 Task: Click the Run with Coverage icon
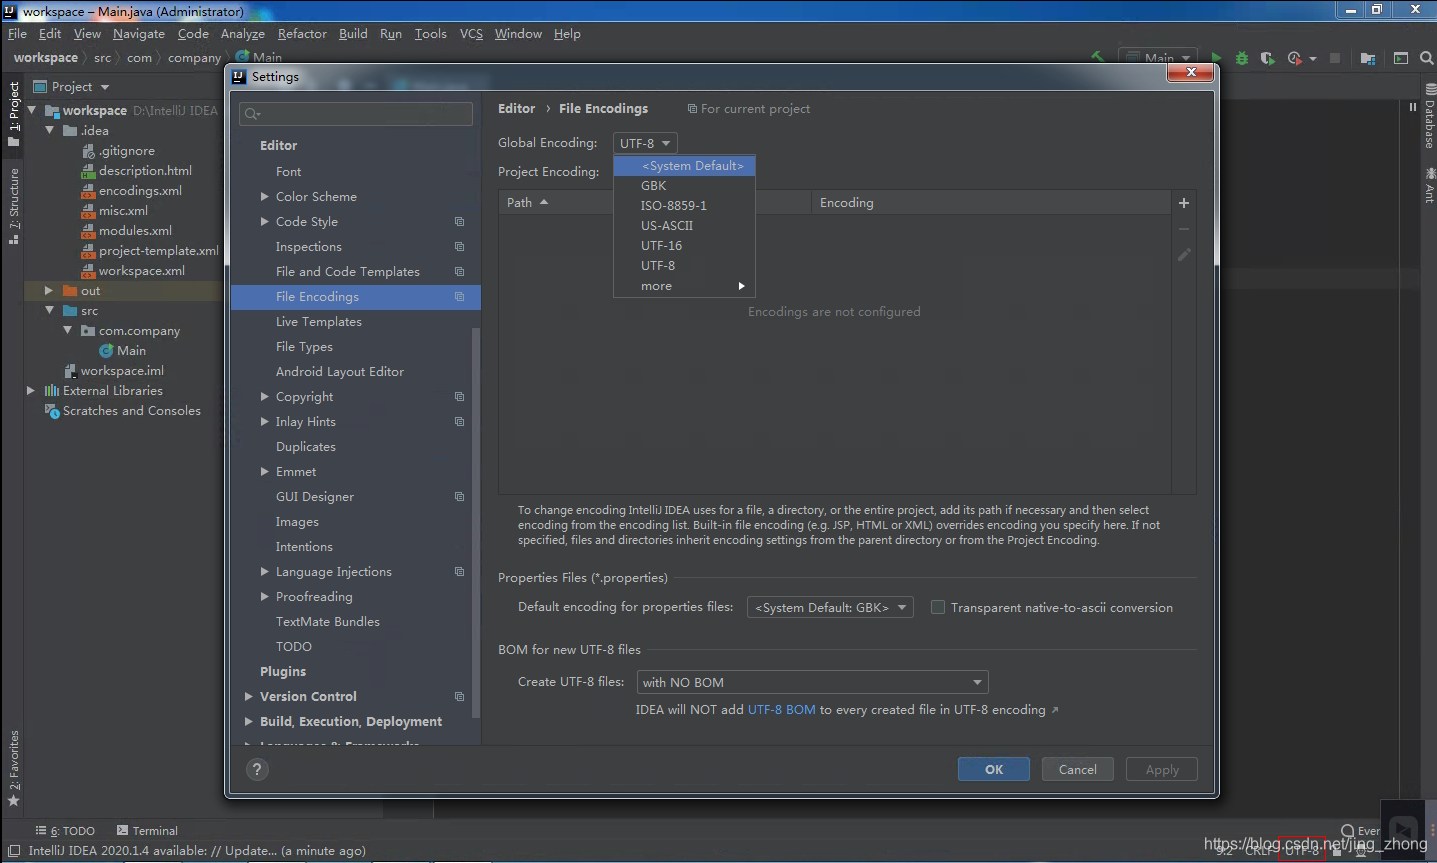[x=1268, y=58]
